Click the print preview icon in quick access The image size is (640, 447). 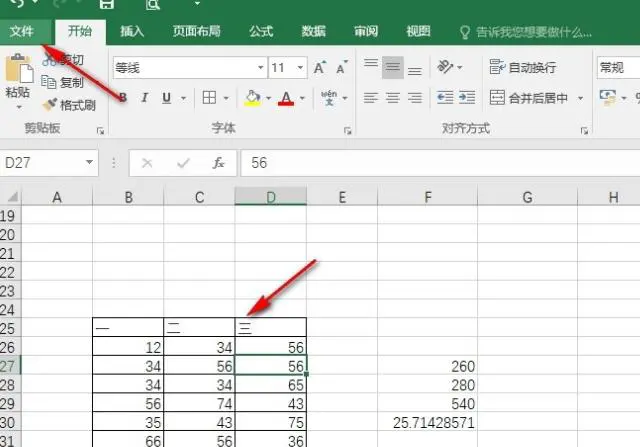coord(153,4)
